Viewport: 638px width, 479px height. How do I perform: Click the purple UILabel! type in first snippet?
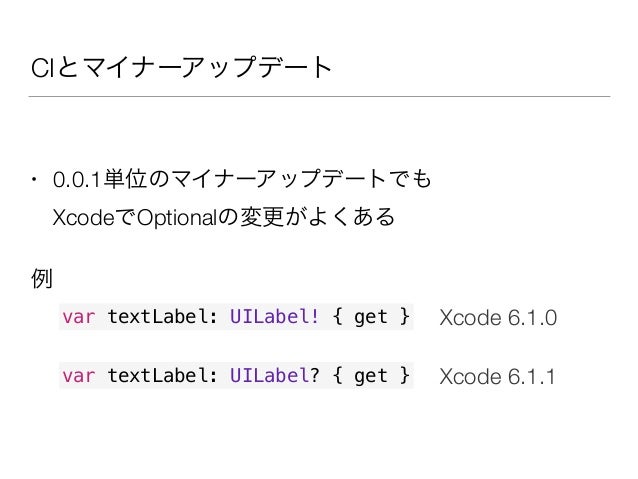[274, 316]
